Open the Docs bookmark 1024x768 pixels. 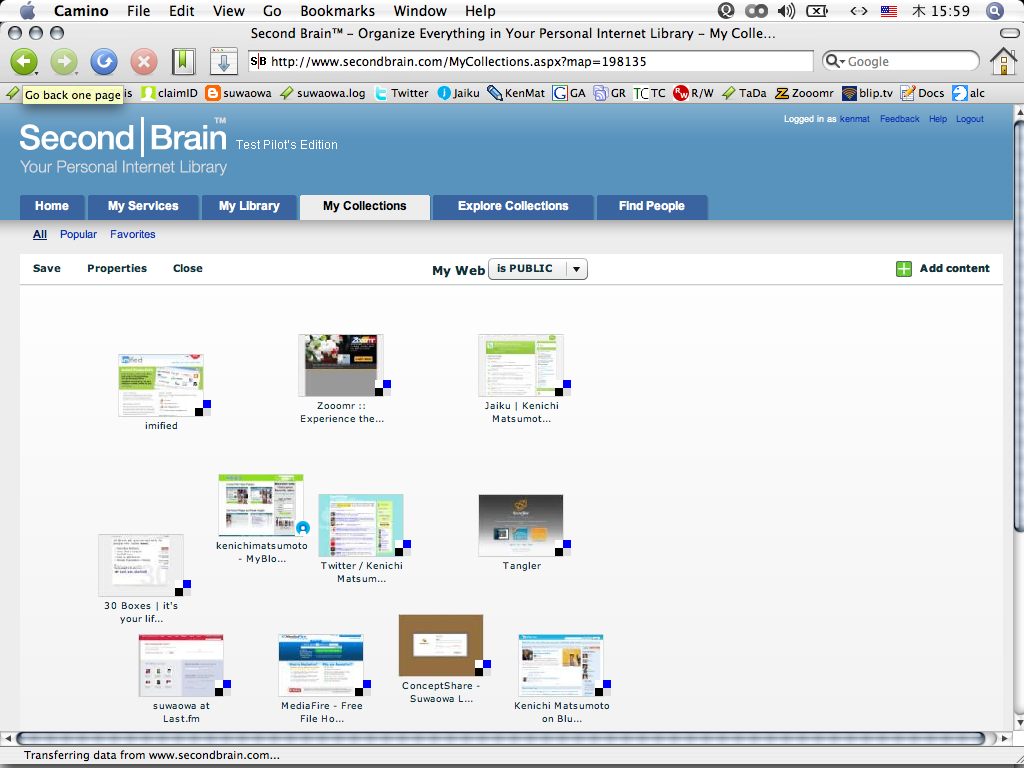pyautogui.click(x=922, y=93)
